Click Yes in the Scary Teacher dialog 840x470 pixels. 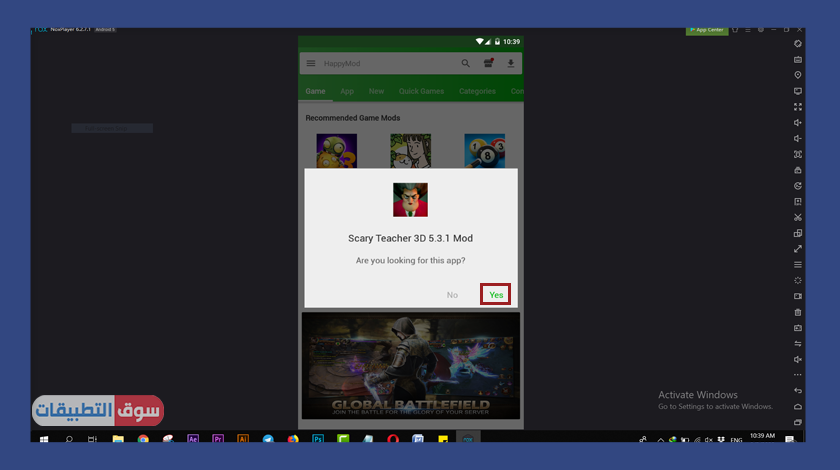click(x=496, y=294)
